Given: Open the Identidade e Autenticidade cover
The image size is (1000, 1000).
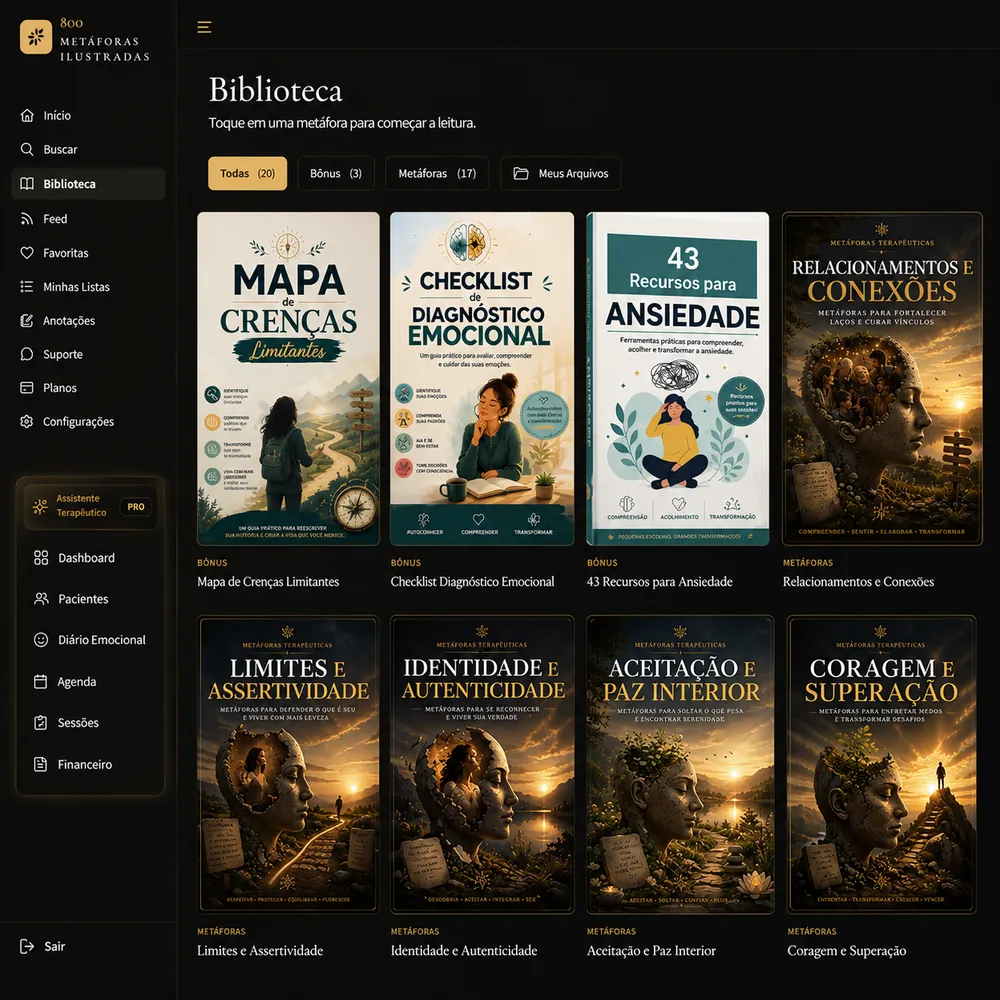Looking at the screenshot, I should [x=482, y=765].
